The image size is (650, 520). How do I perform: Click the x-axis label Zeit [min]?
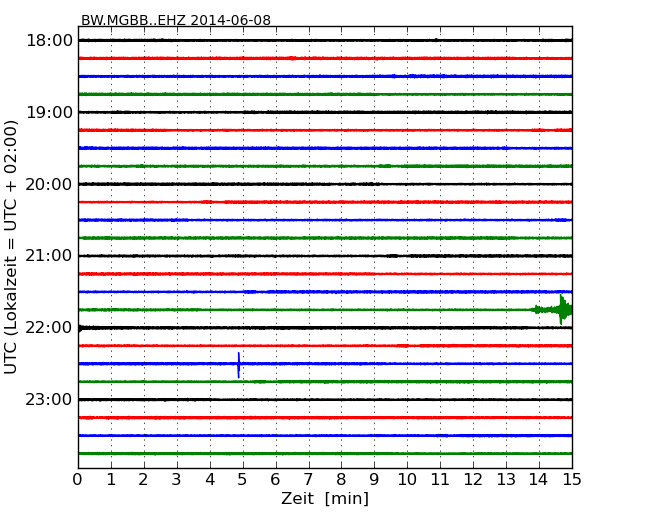[325, 498]
